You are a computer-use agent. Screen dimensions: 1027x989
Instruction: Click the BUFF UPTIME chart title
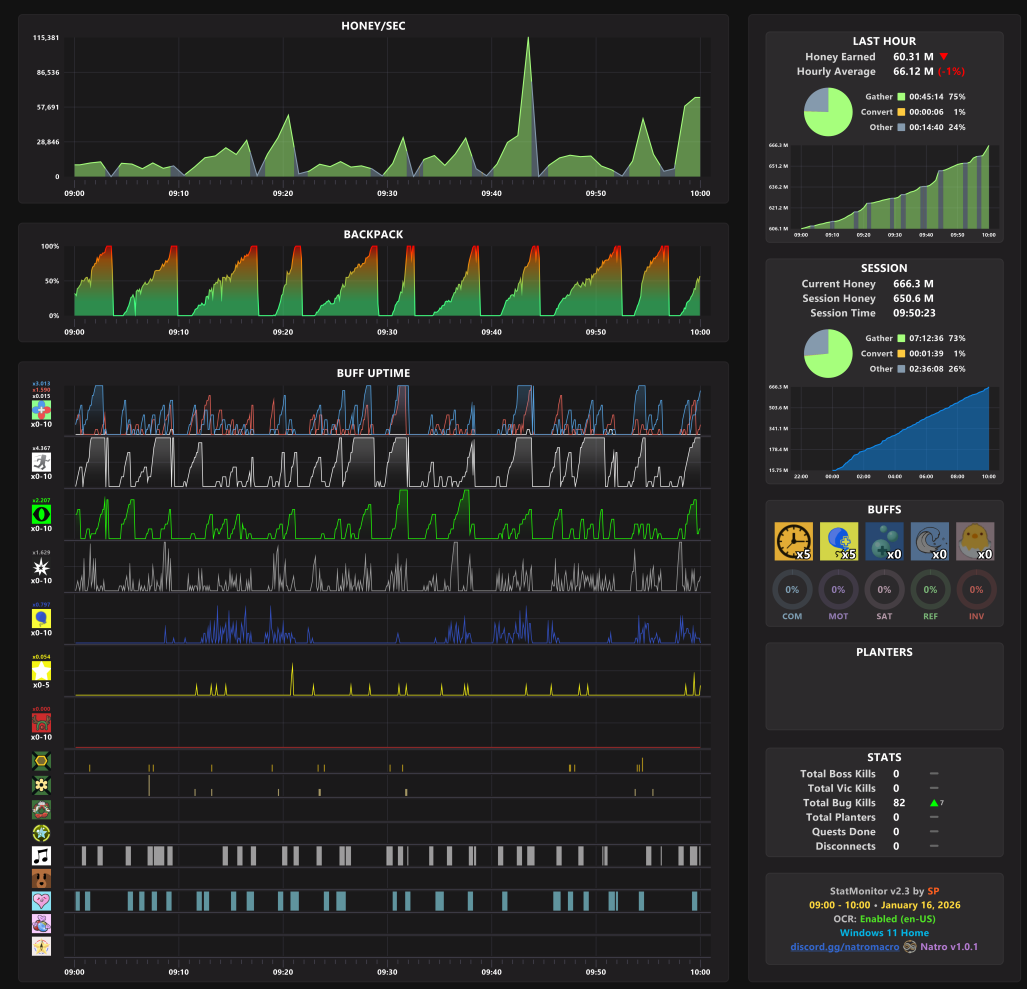pos(373,373)
